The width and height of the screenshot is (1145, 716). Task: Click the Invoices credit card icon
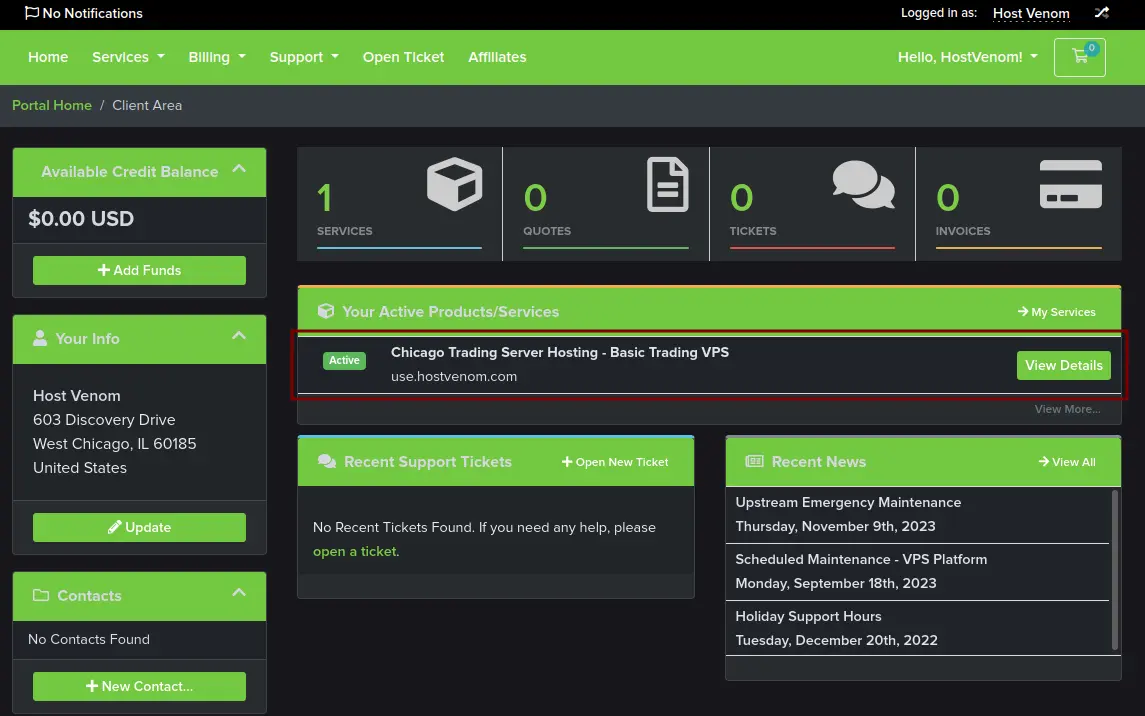point(1070,184)
